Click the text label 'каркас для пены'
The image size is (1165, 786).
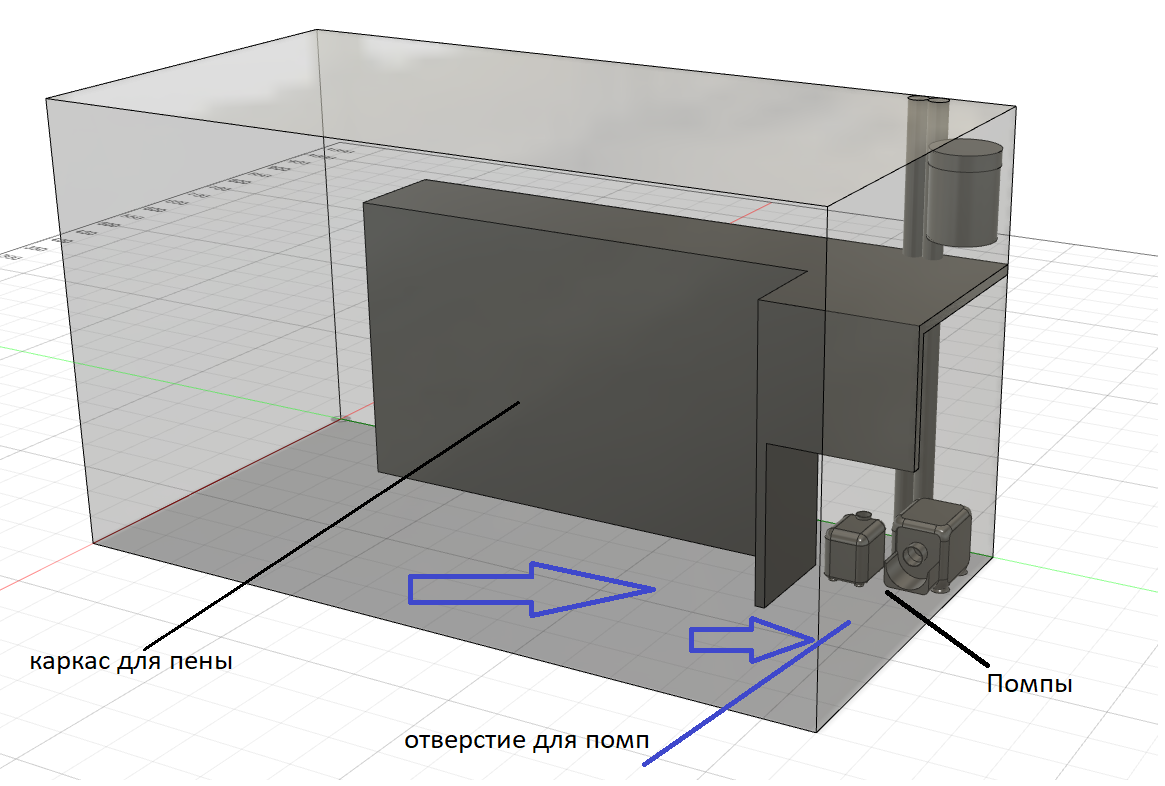132,660
